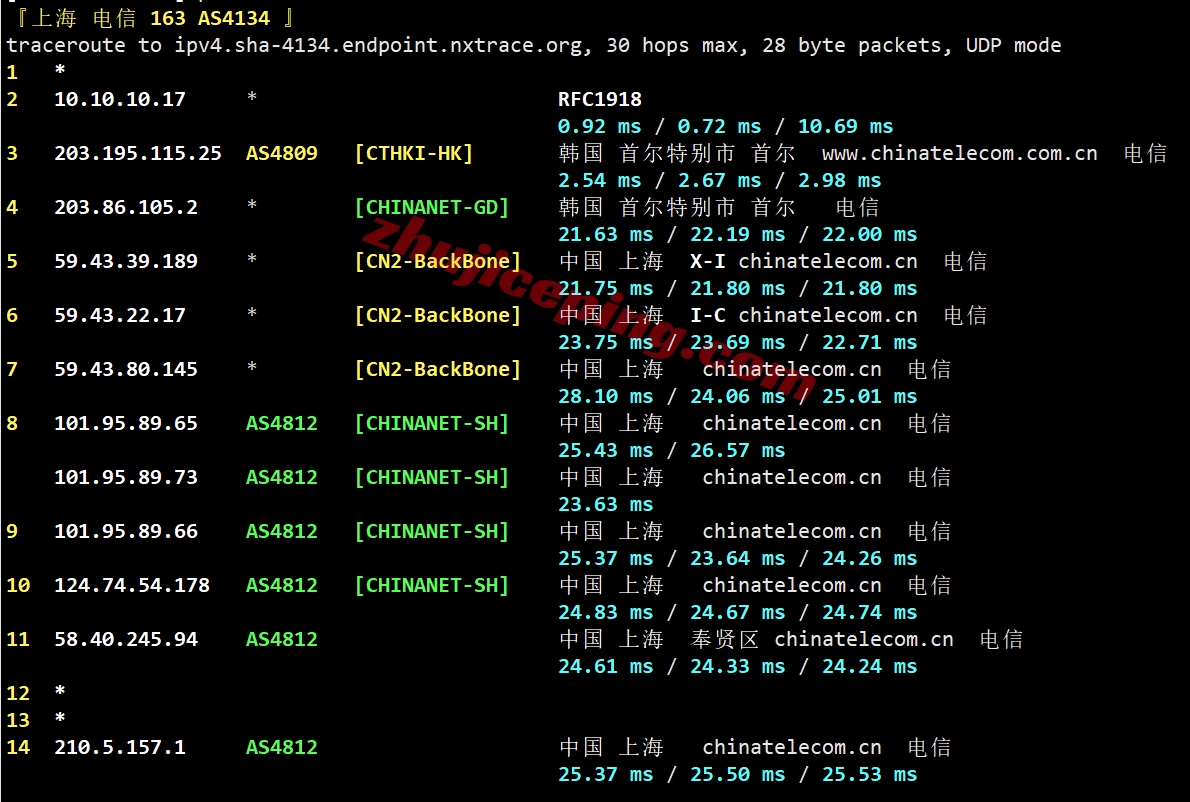Click the 奉贤区 location text
The width and height of the screenshot is (1190, 802).
724,640
